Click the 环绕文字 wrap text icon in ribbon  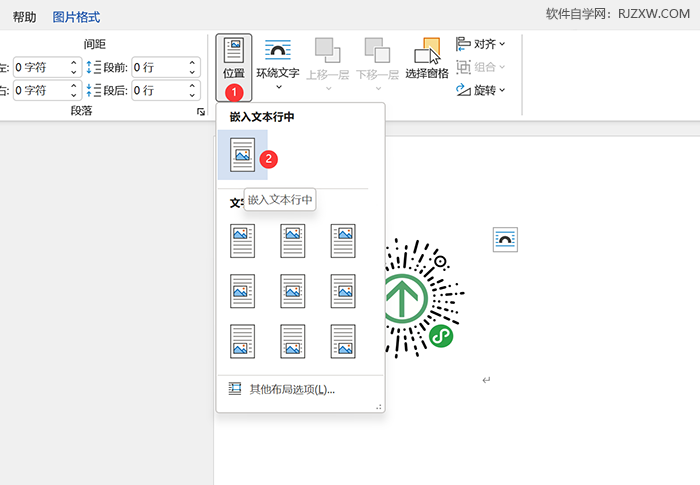pyautogui.click(x=278, y=50)
